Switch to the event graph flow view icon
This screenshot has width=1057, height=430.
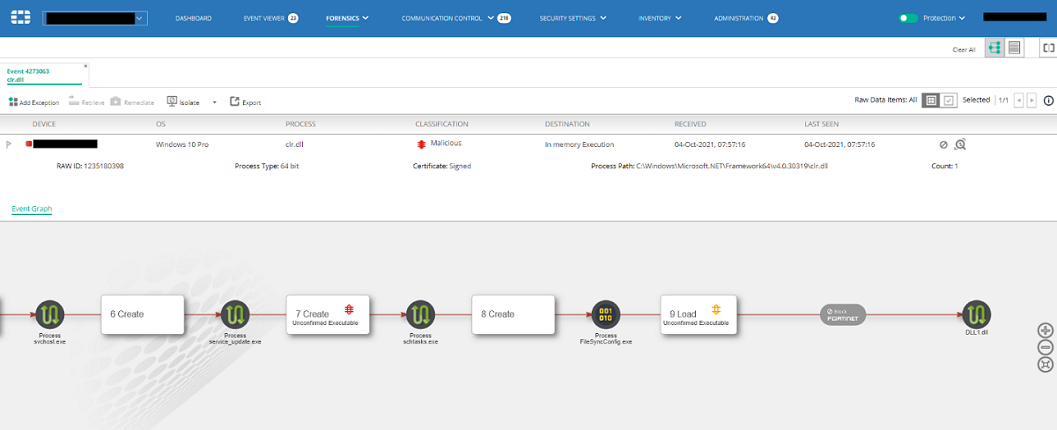click(994, 48)
